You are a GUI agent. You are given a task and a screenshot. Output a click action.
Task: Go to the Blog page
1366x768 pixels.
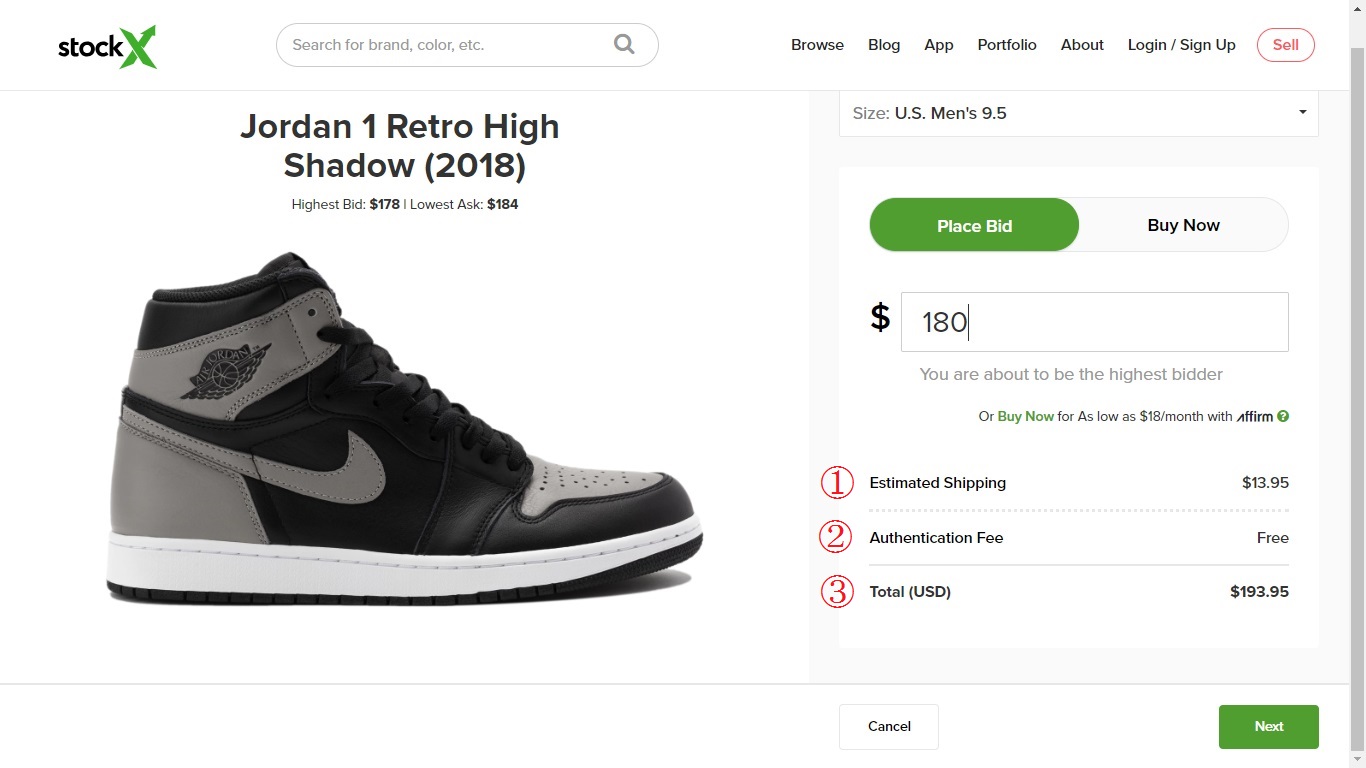click(x=884, y=45)
